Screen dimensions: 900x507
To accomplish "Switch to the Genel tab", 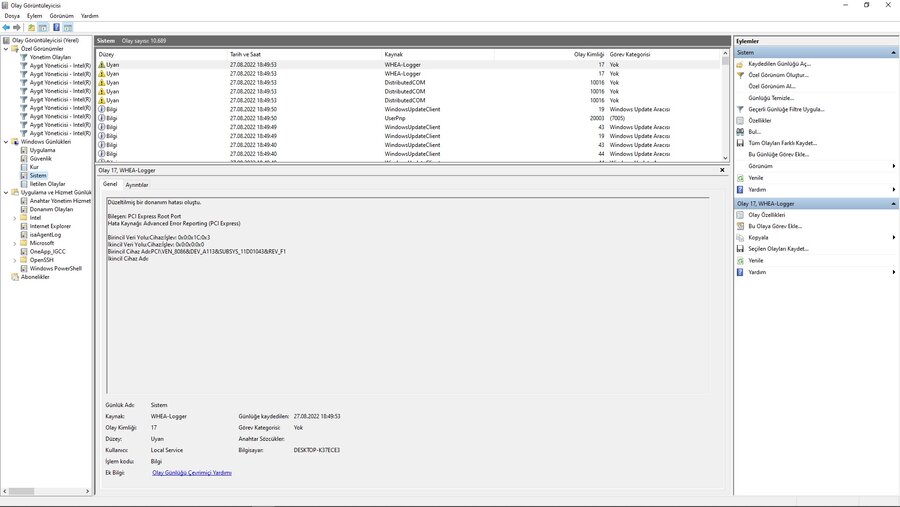I will coord(110,184).
